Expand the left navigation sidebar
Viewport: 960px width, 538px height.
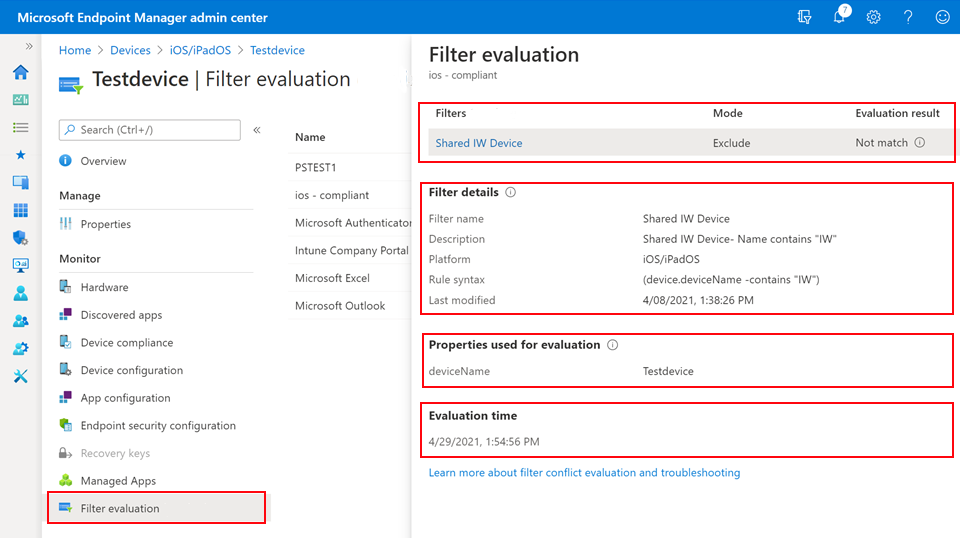click(x=29, y=46)
